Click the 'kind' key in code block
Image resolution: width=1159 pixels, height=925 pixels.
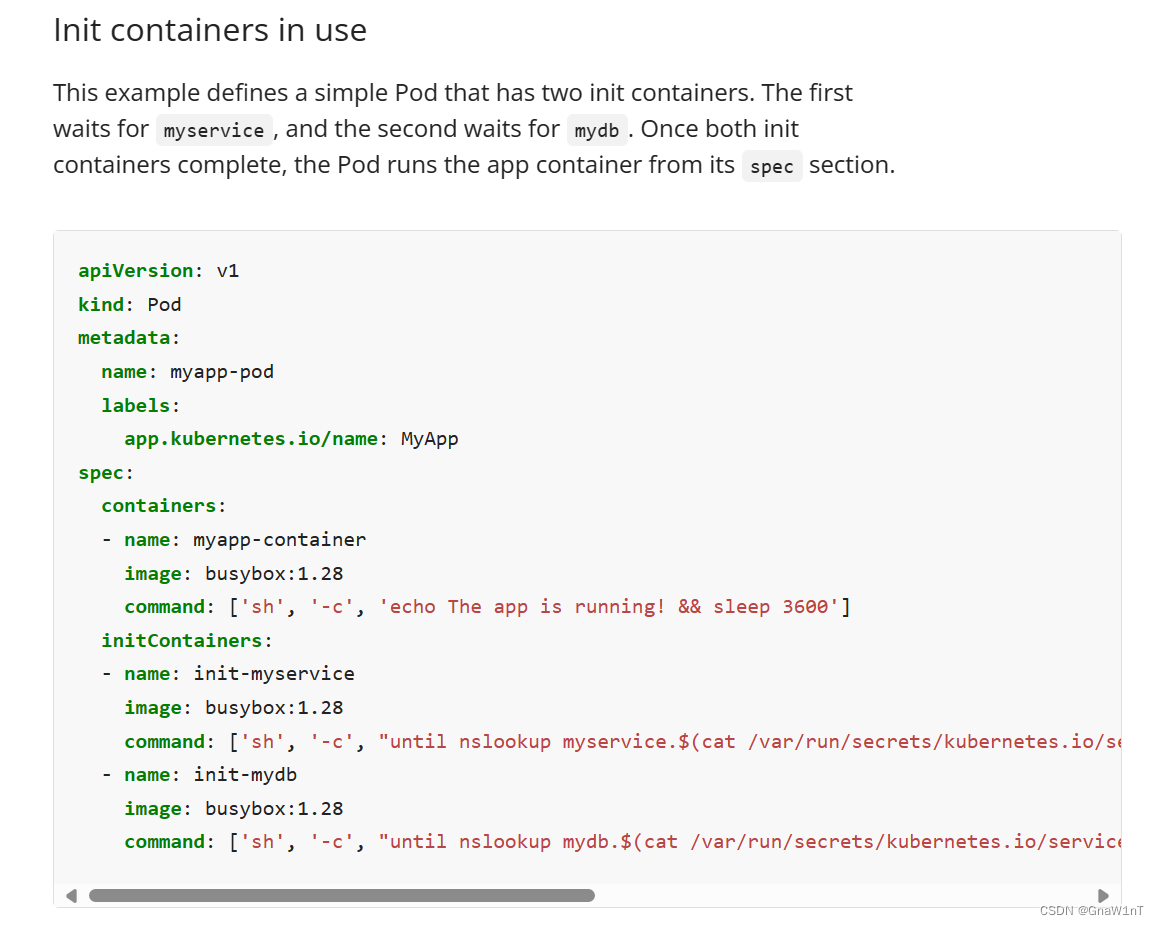[x=101, y=305]
